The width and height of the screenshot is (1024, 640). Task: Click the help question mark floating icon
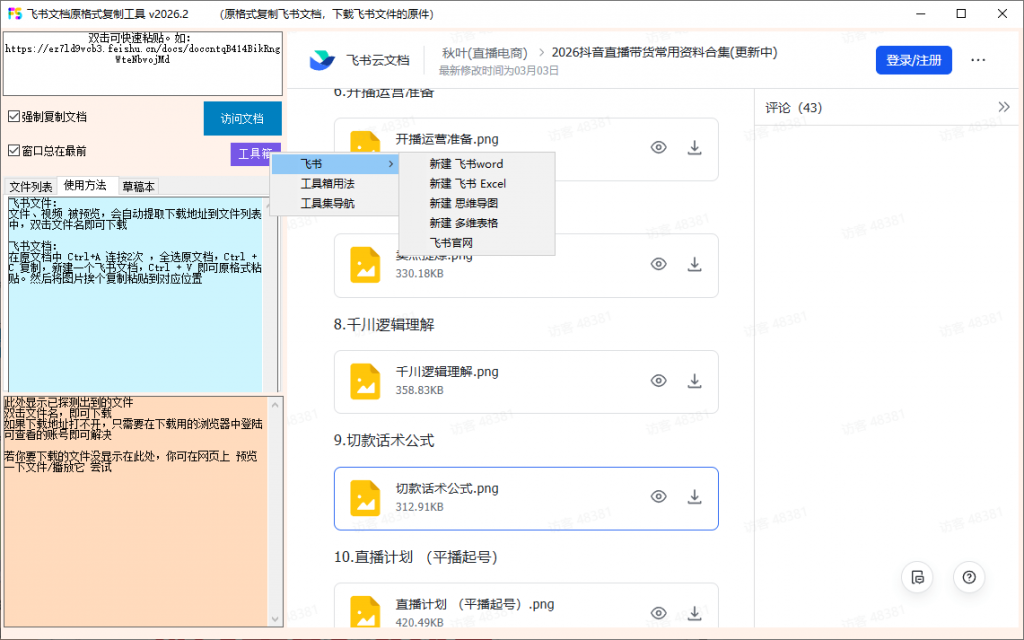[968, 577]
